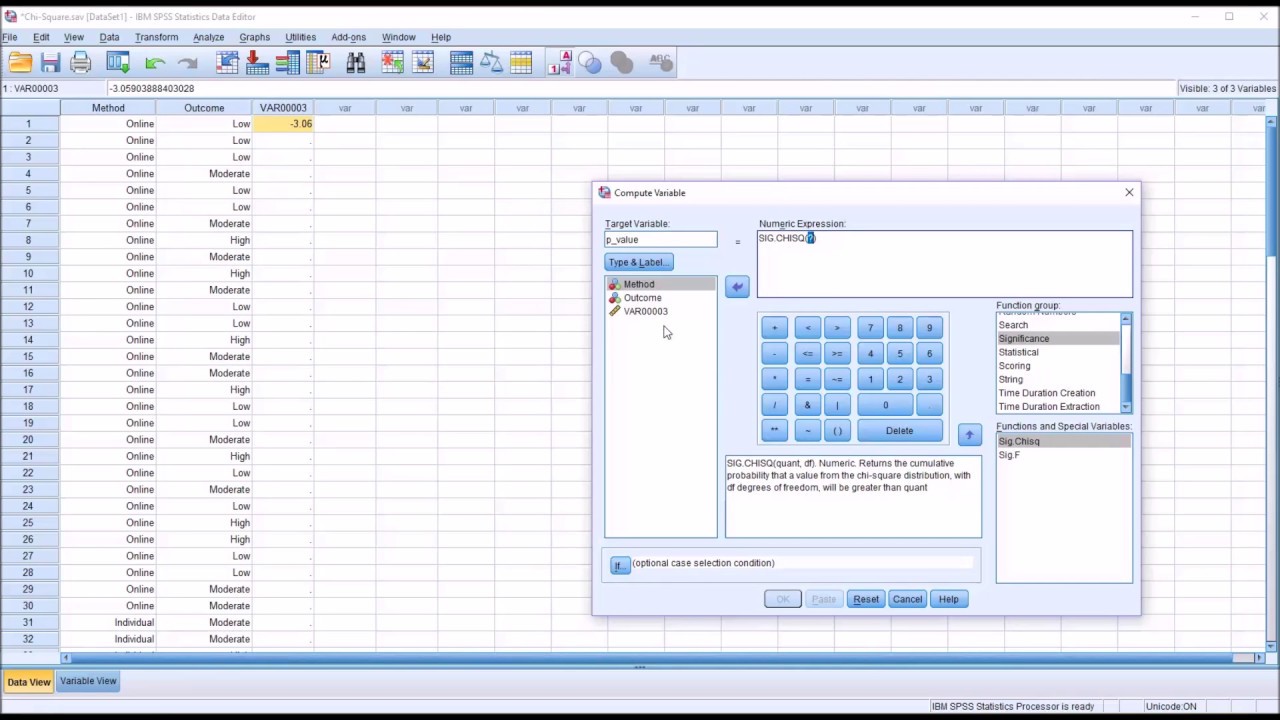Click the green Undo arrow icon
This screenshot has height=720, width=1280.
click(154, 63)
